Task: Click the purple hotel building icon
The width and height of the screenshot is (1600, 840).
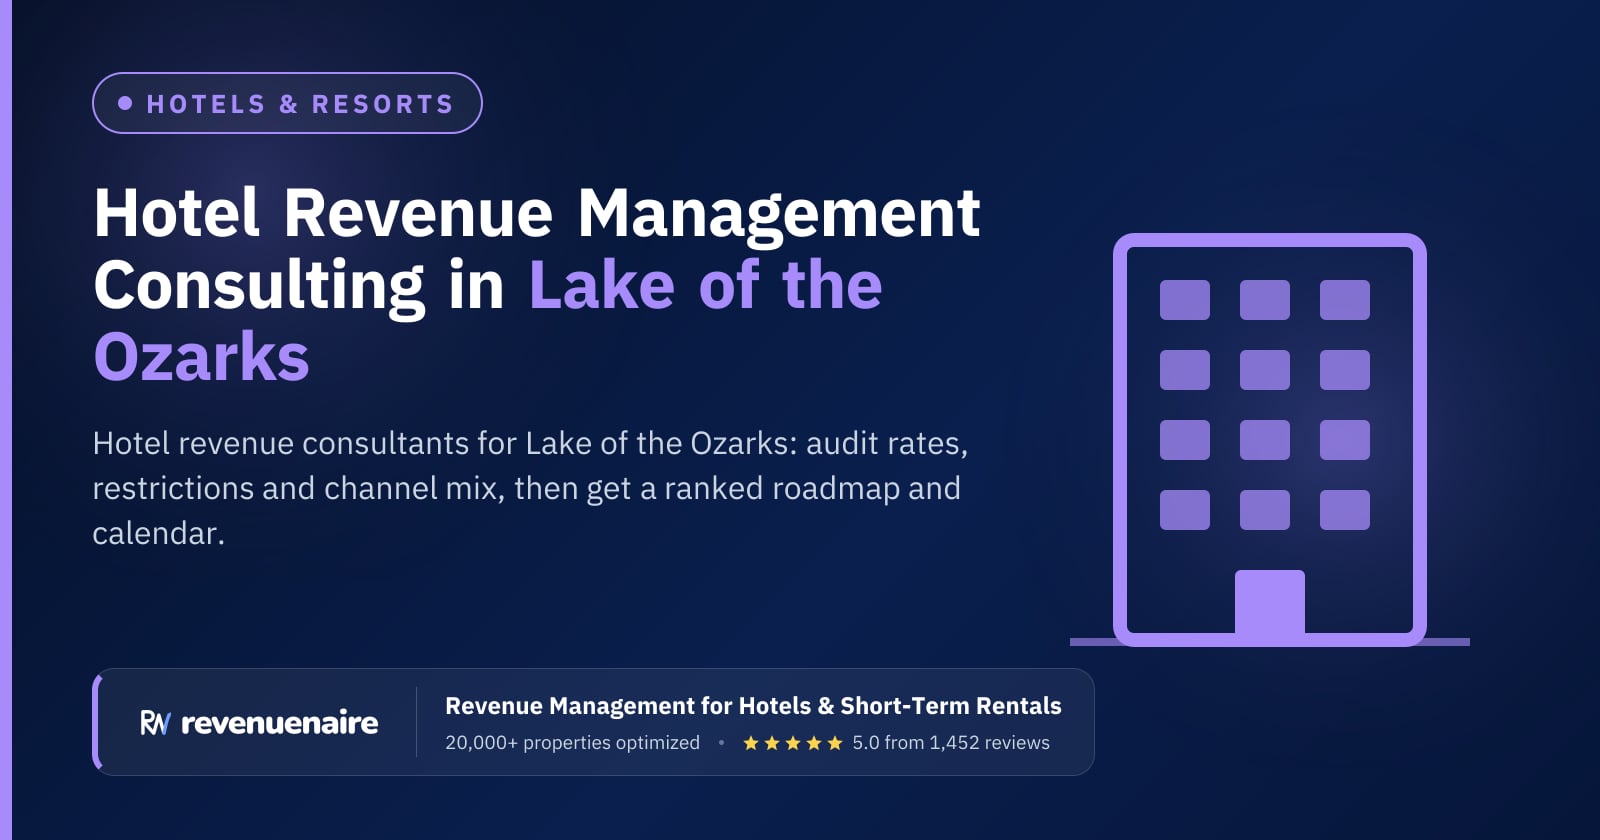Action: click(x=1270, y=440)
